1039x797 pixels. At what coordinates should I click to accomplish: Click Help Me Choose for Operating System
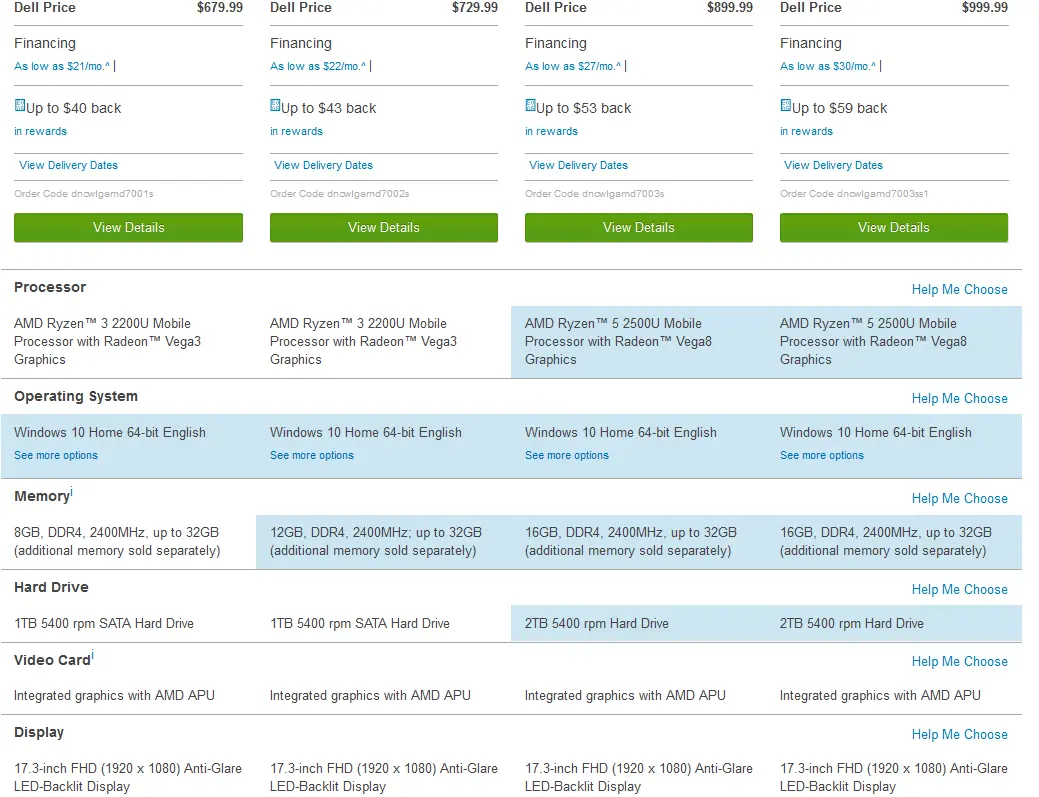pos(959,398)
